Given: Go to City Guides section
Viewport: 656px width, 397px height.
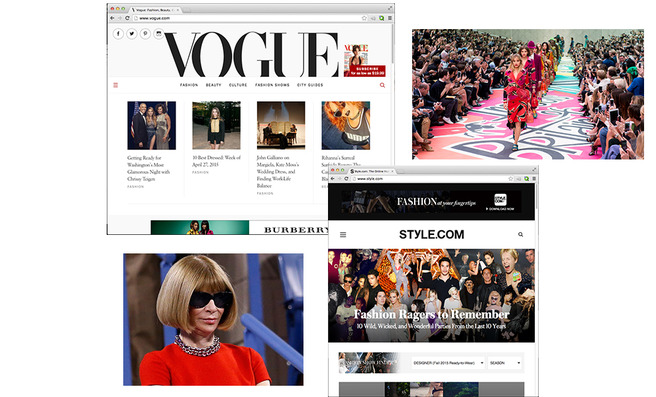Looking at the screenshot, I should coord(310,85).
